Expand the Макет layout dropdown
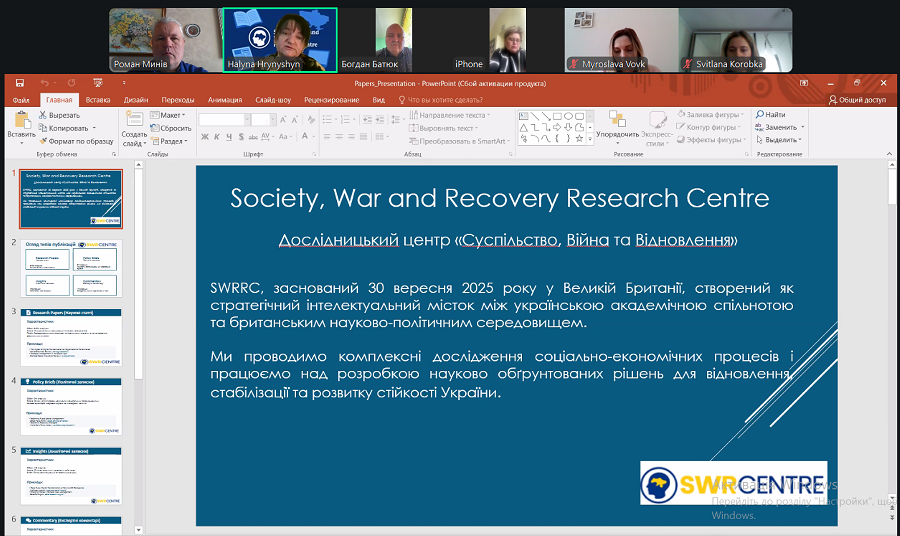Viewport: 900px width, 536px height. pos(170,115)
